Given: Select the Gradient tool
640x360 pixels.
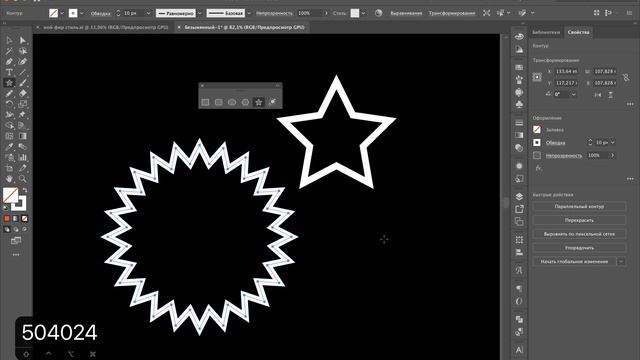Looking at the screenshot, I should pos(23,136).
